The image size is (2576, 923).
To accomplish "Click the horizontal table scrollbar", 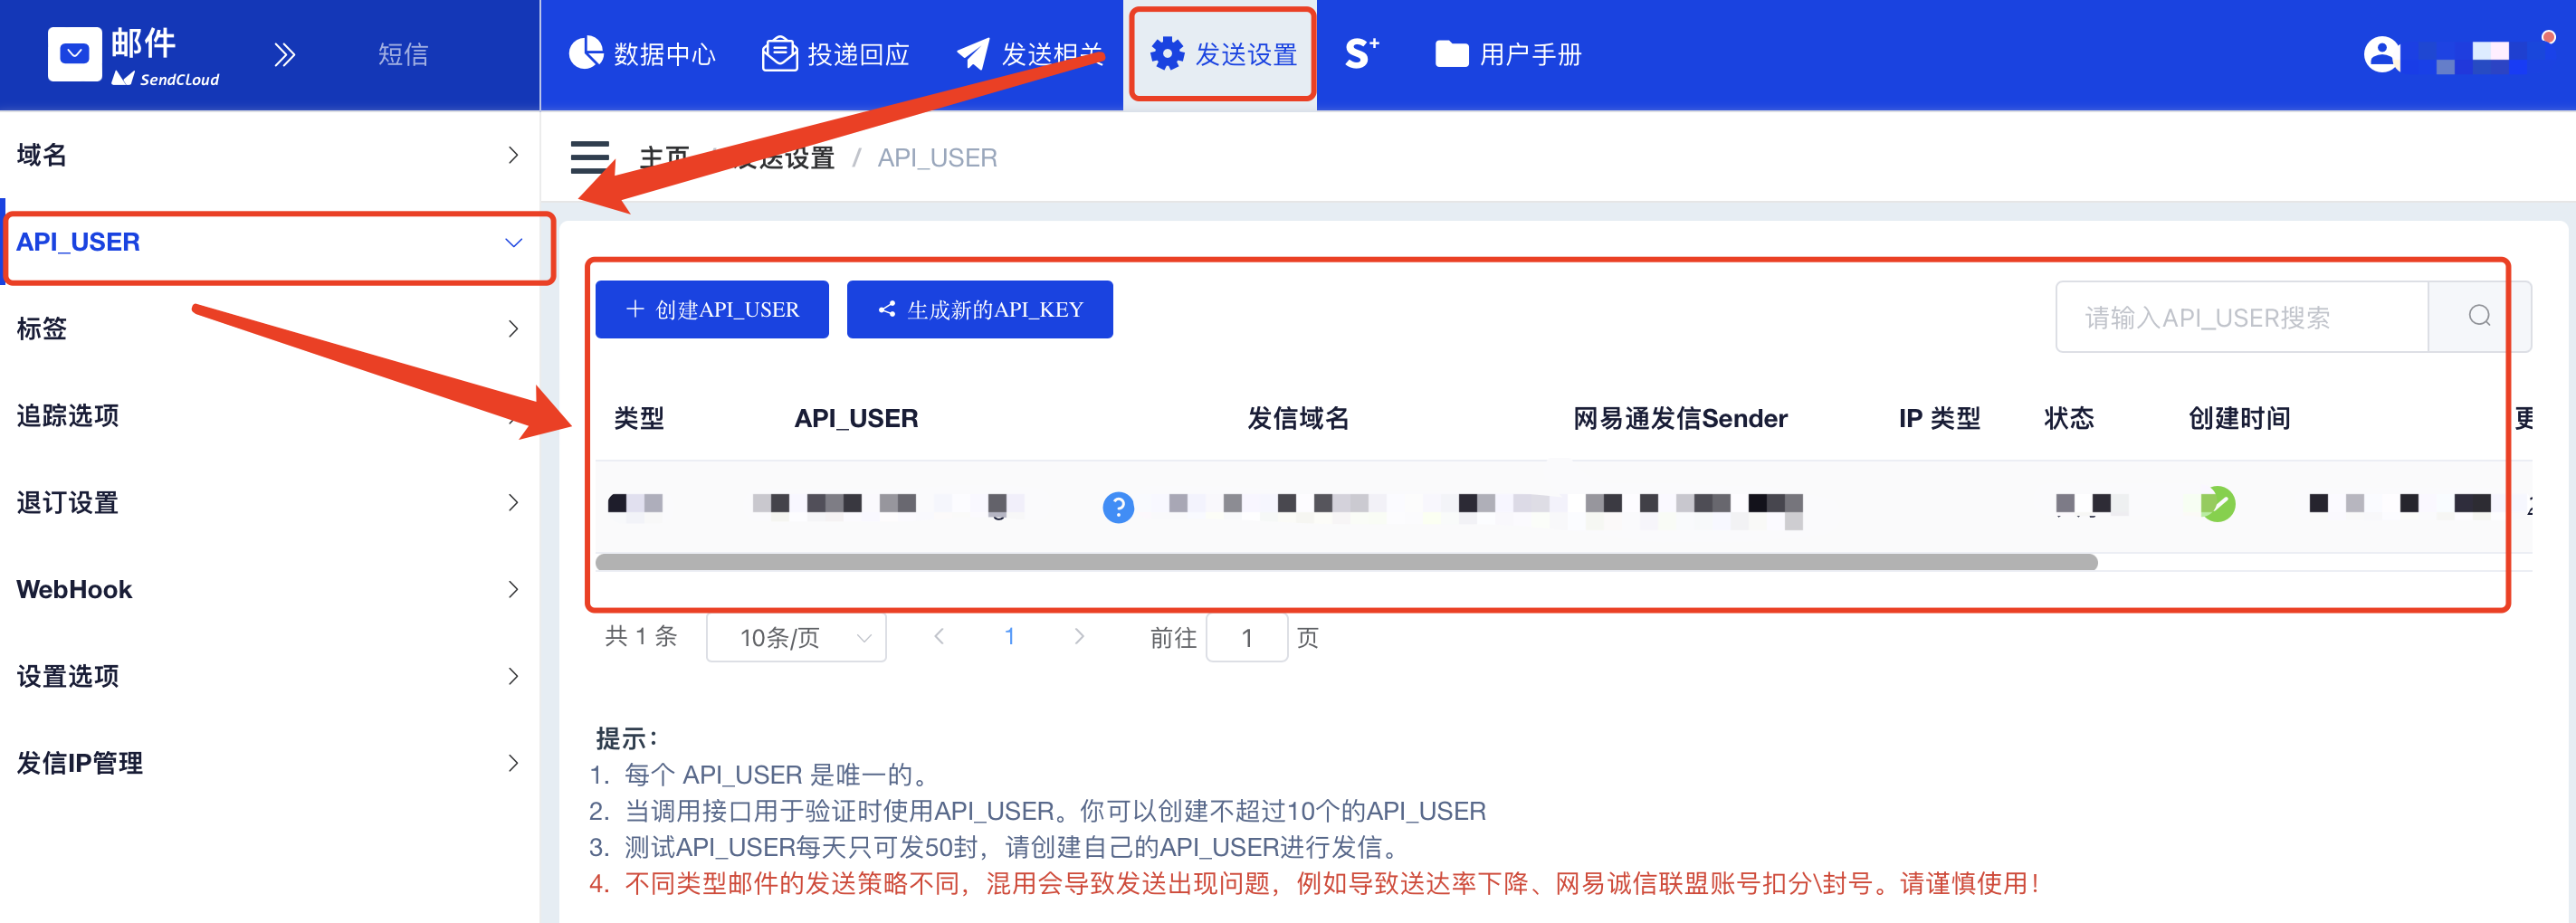I will pos(1346,563).
